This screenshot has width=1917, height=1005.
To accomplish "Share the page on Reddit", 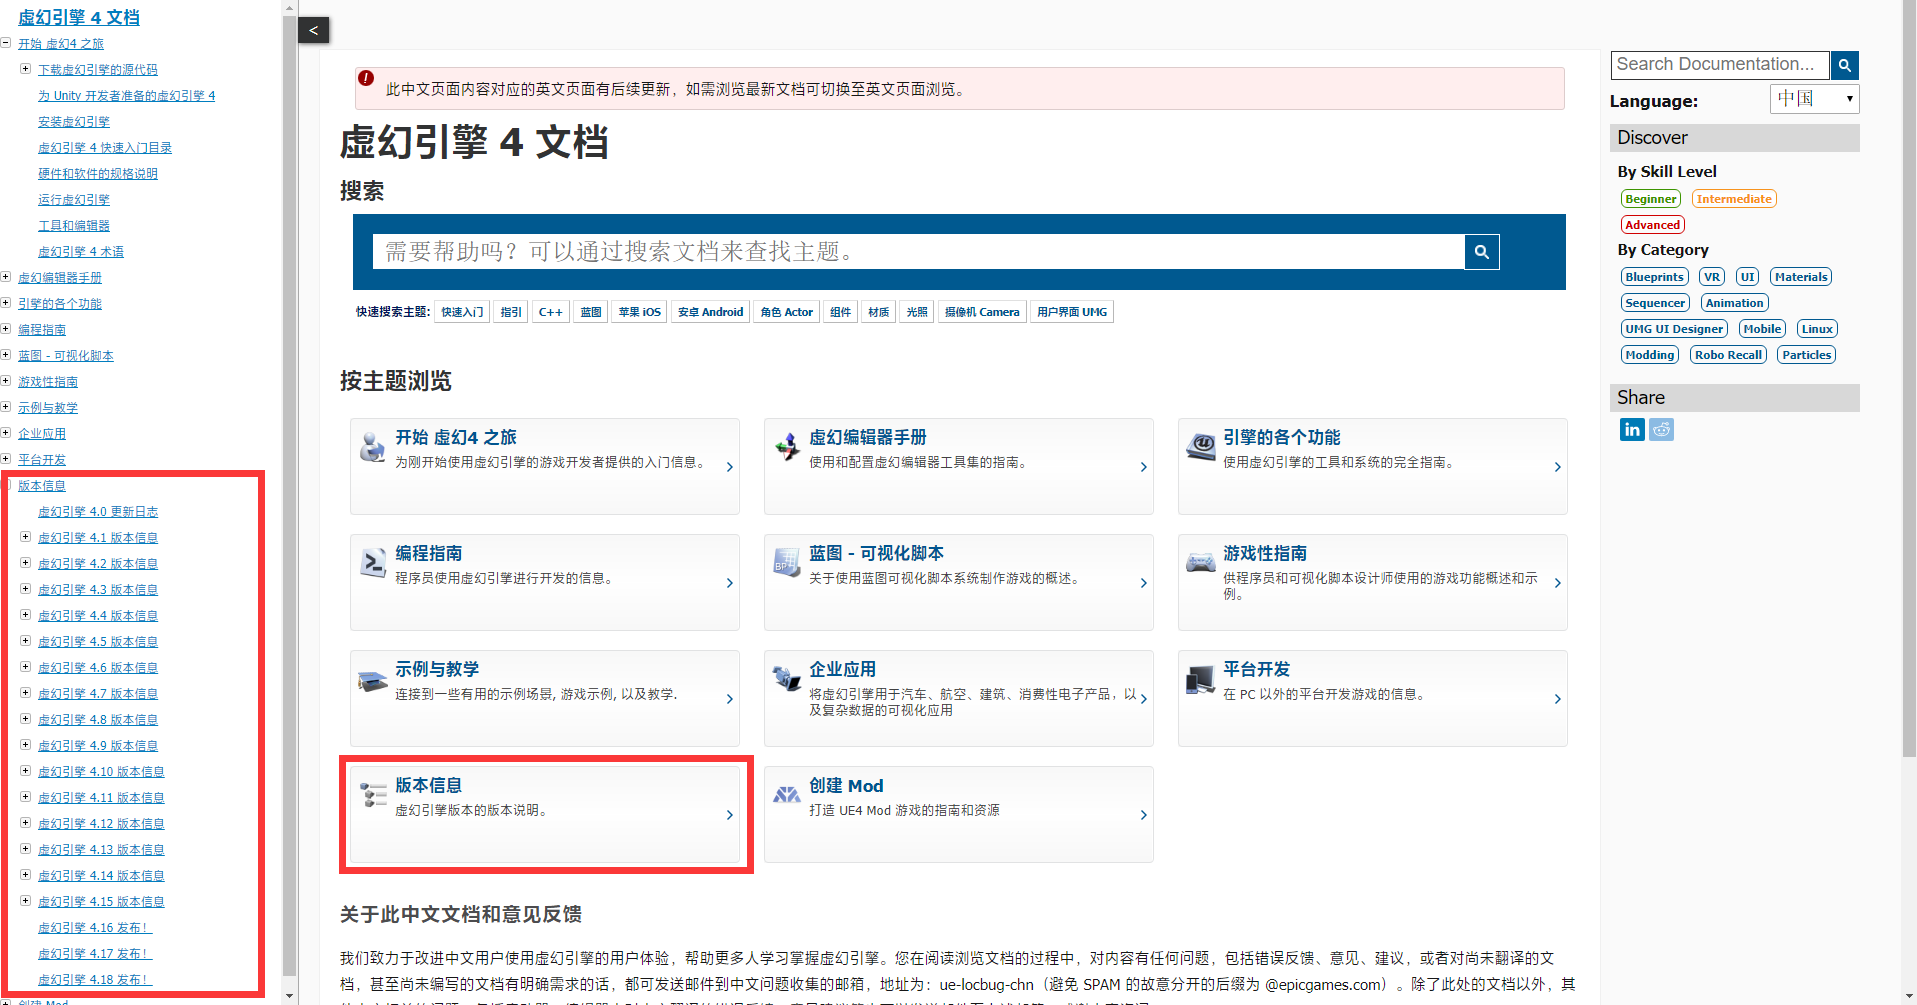I will 1661,429.
